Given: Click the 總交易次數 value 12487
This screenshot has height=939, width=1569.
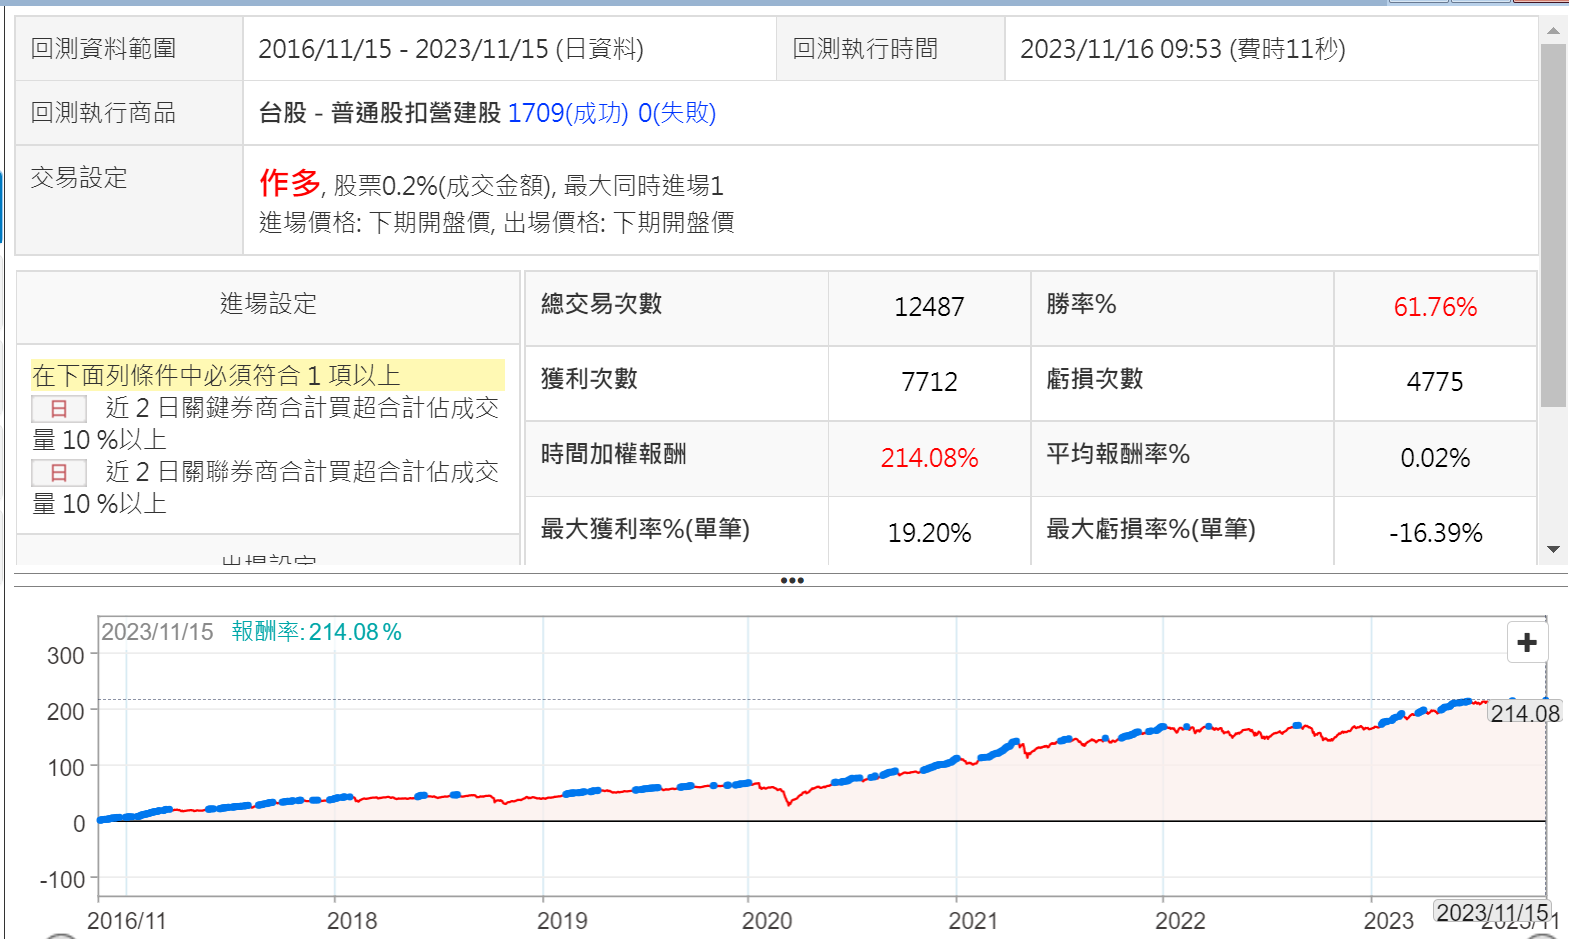Looking at the screenshot, I should click(x=929, y=307).
